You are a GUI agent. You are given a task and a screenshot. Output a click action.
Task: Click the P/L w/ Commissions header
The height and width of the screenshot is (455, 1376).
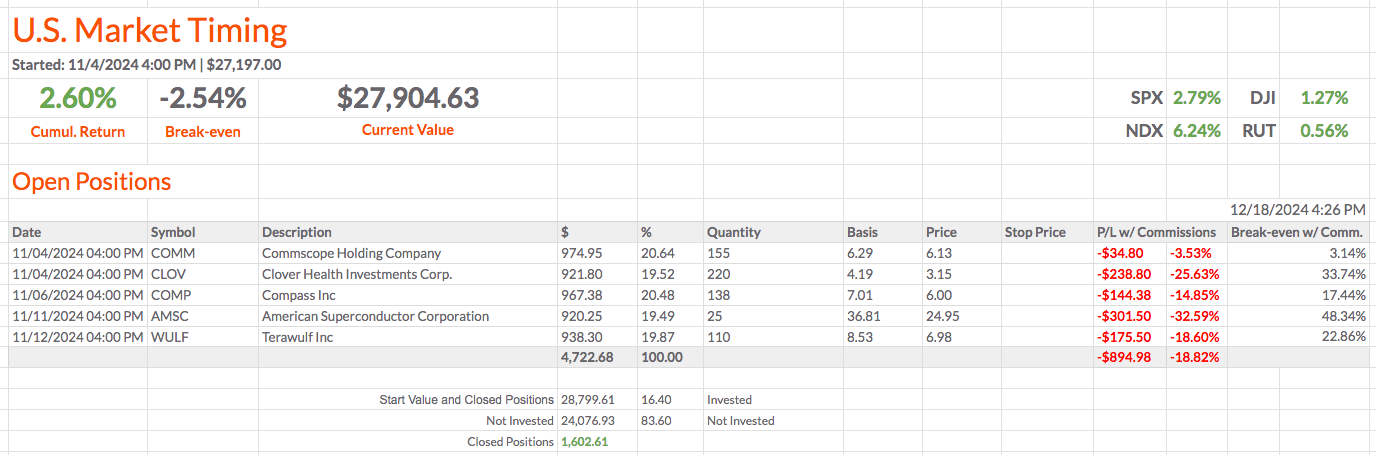(1157, 232)
